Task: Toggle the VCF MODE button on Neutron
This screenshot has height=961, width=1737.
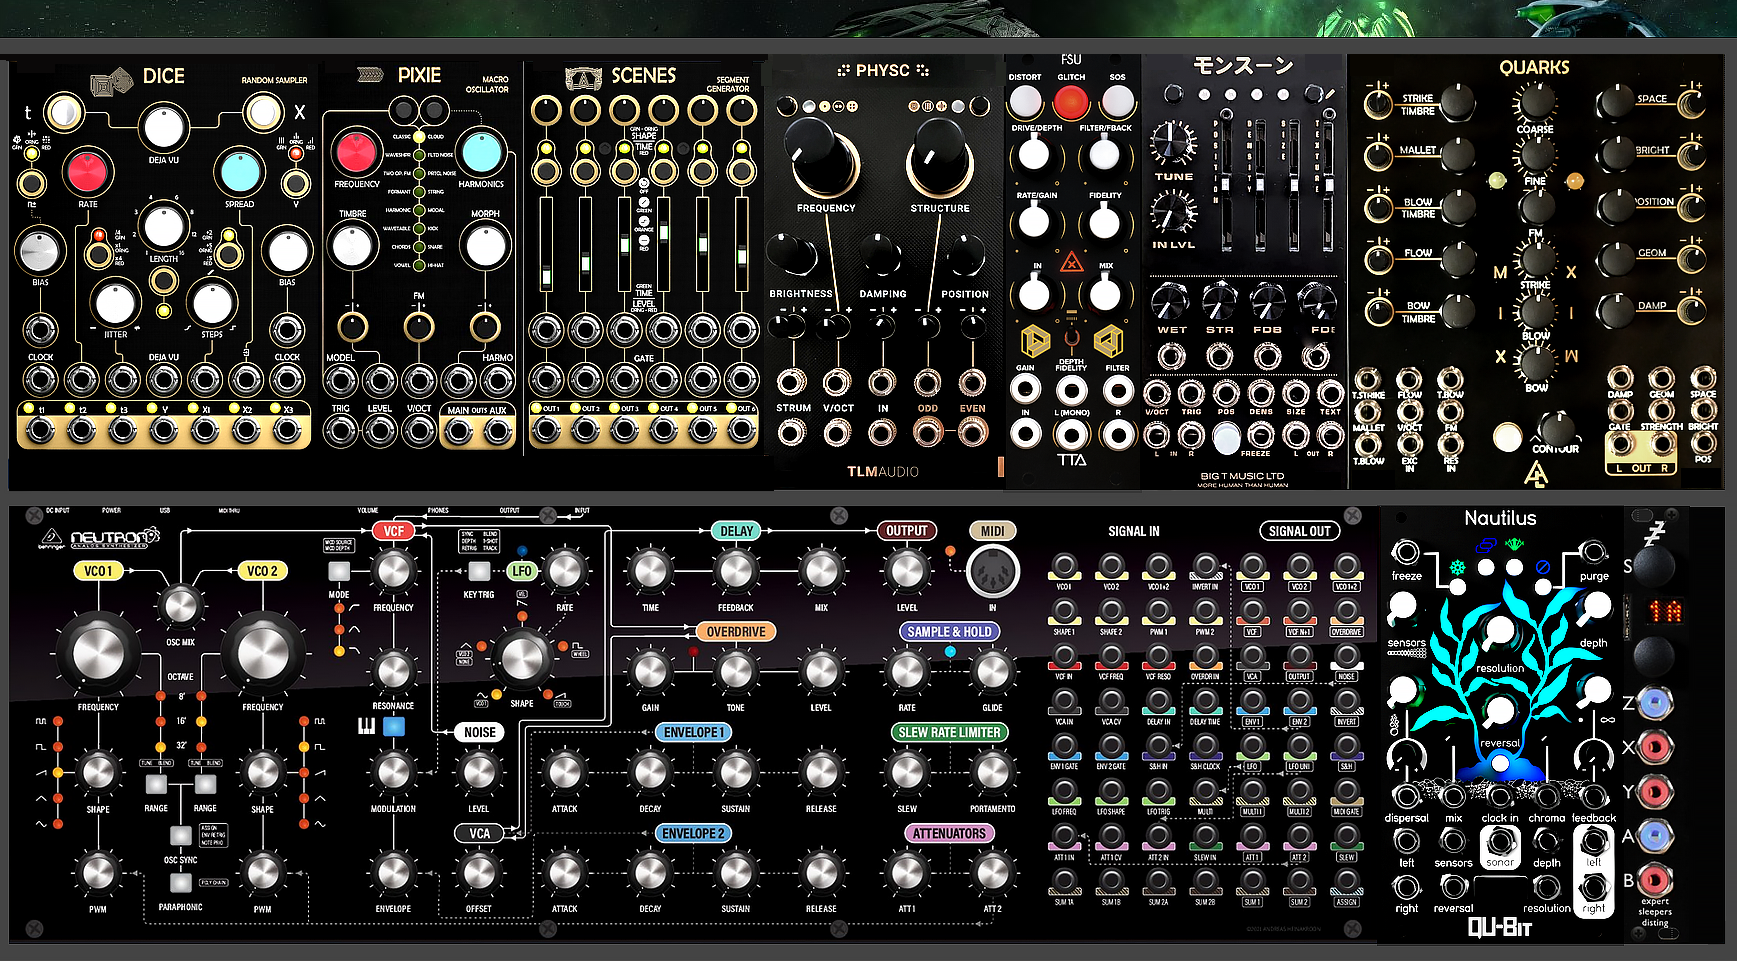Action: coord(339,571)
